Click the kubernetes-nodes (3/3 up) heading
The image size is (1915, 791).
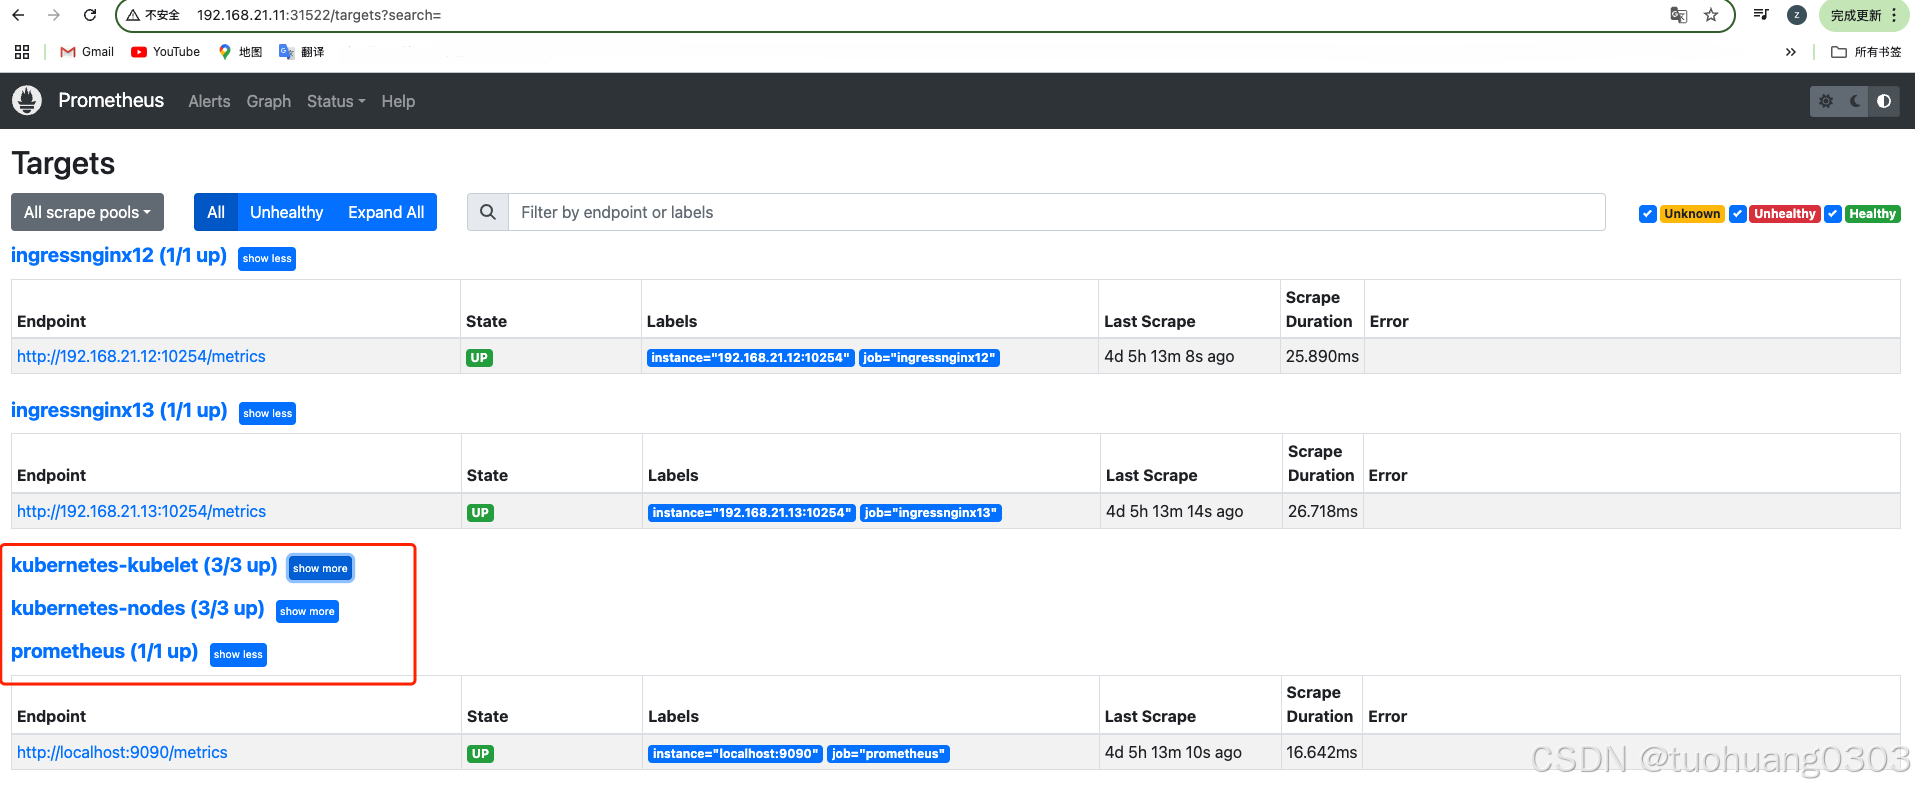pos(138,608)
